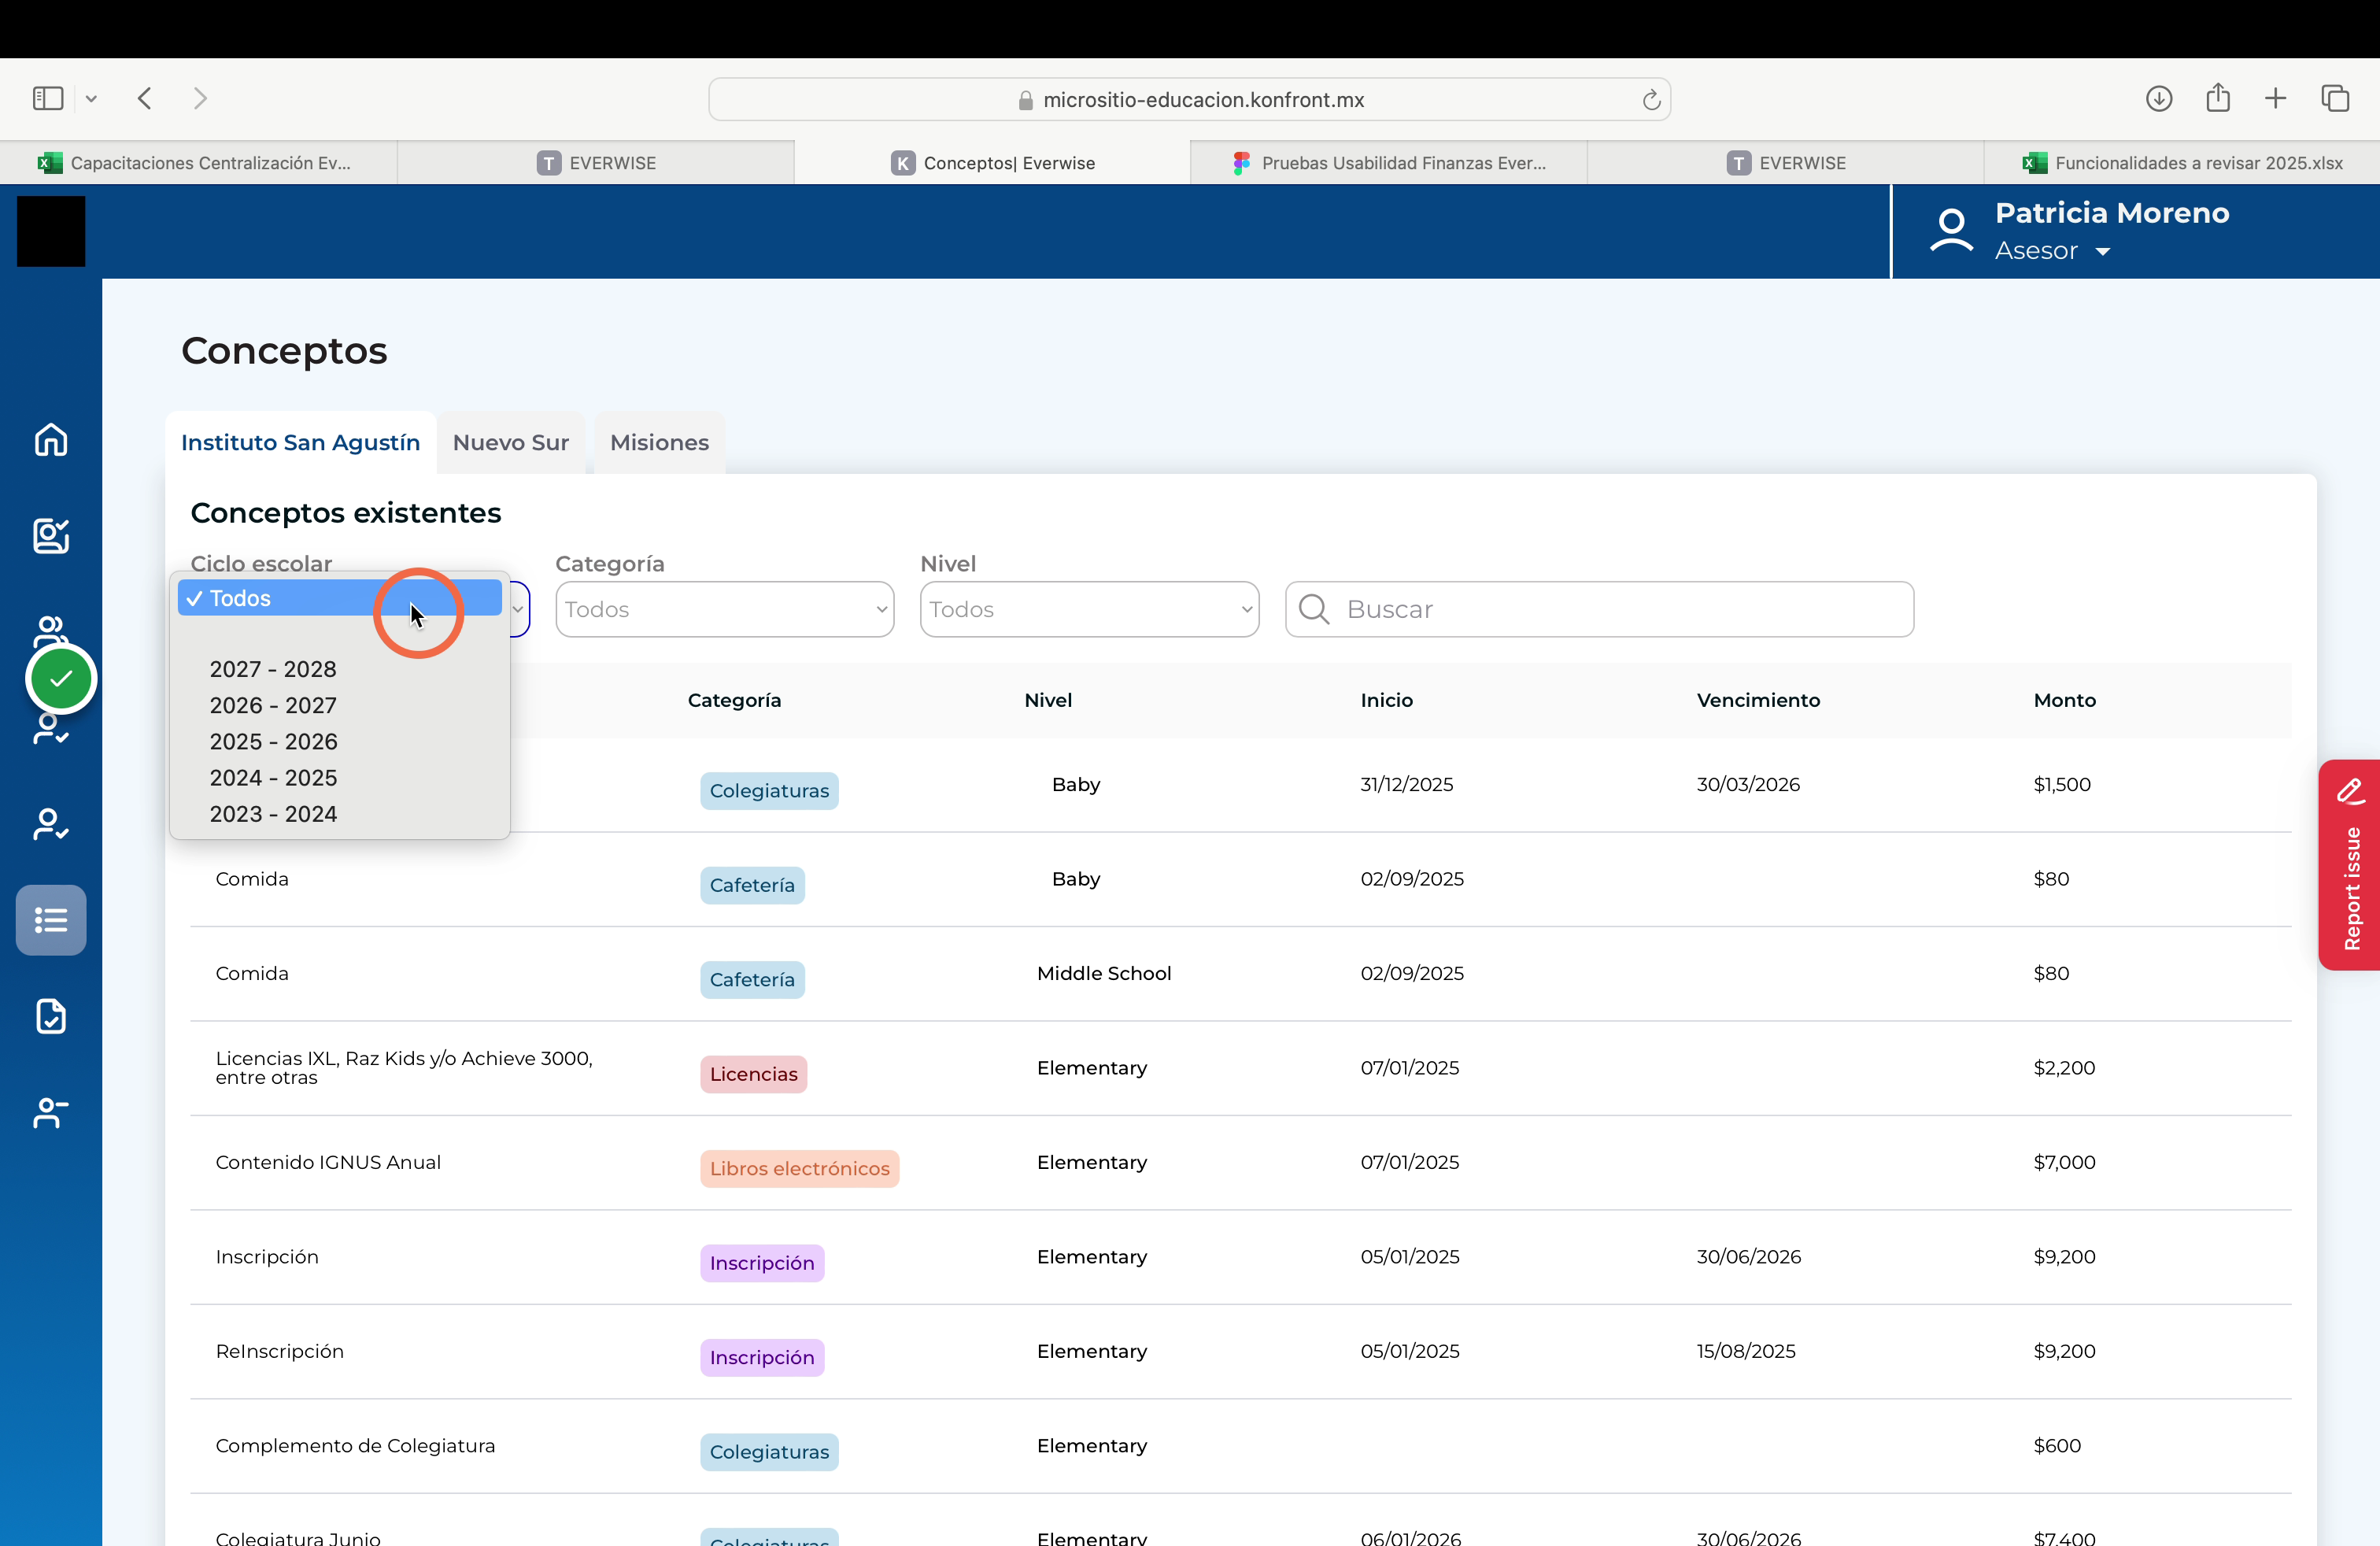Click the Safari sidebar toggle icon
This screenshot has height=1546, width=2380.
48,98
